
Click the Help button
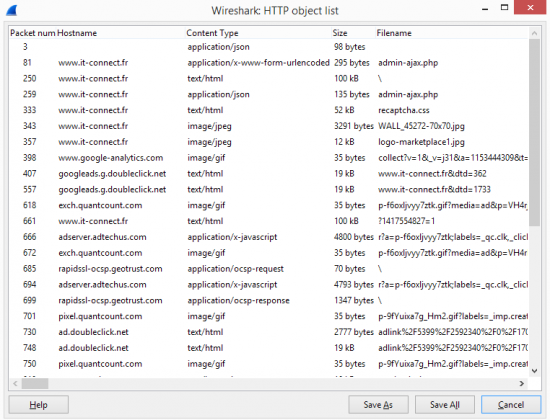pyautogui.click(x=39, y=405)
